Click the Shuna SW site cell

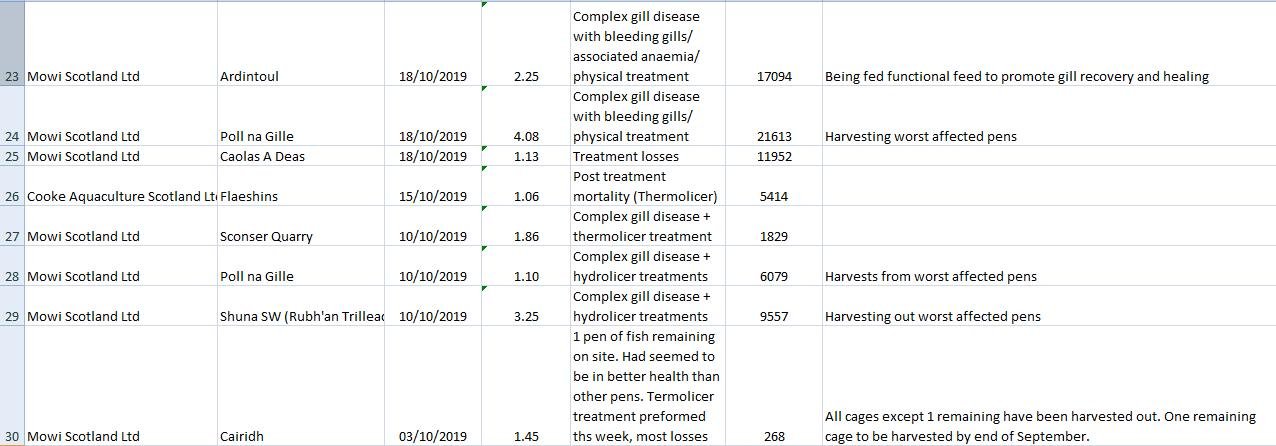click(300, 316)
